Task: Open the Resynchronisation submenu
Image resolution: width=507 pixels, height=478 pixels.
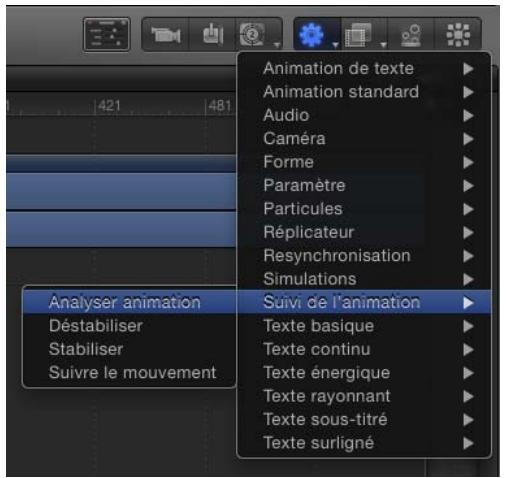Action: [364, 256]
